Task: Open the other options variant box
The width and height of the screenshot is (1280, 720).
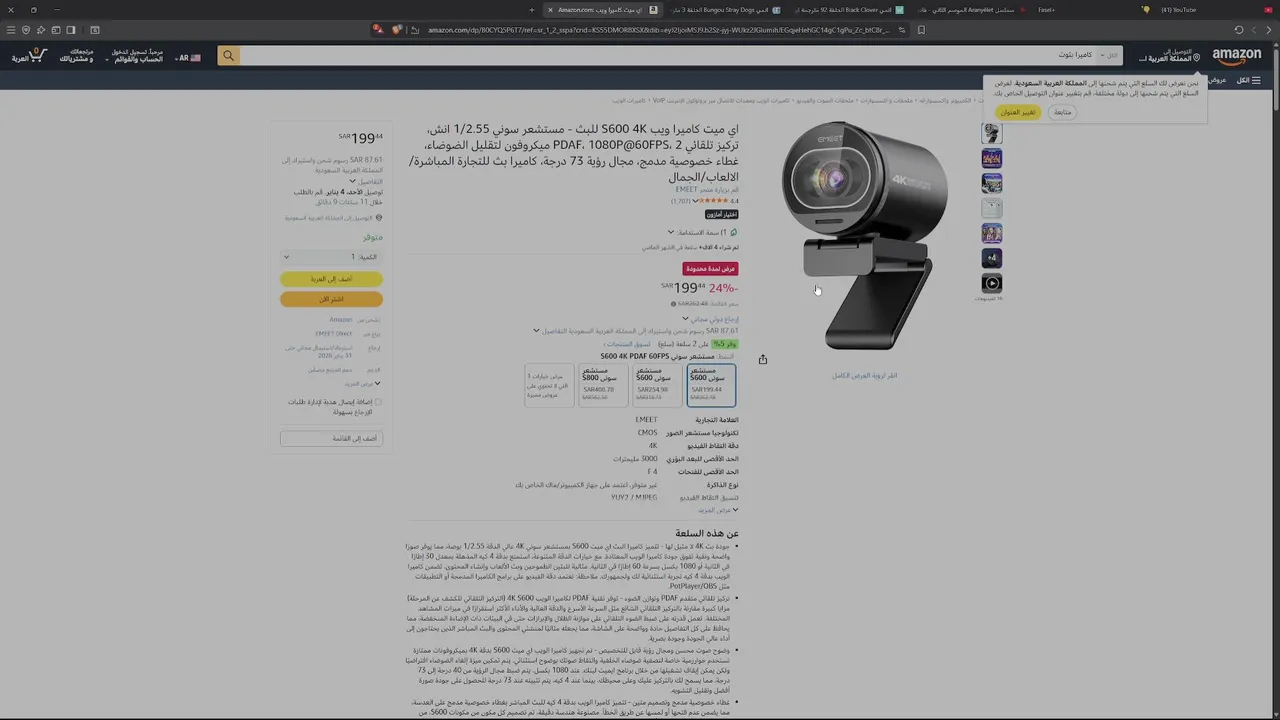Action: point(549,385)
